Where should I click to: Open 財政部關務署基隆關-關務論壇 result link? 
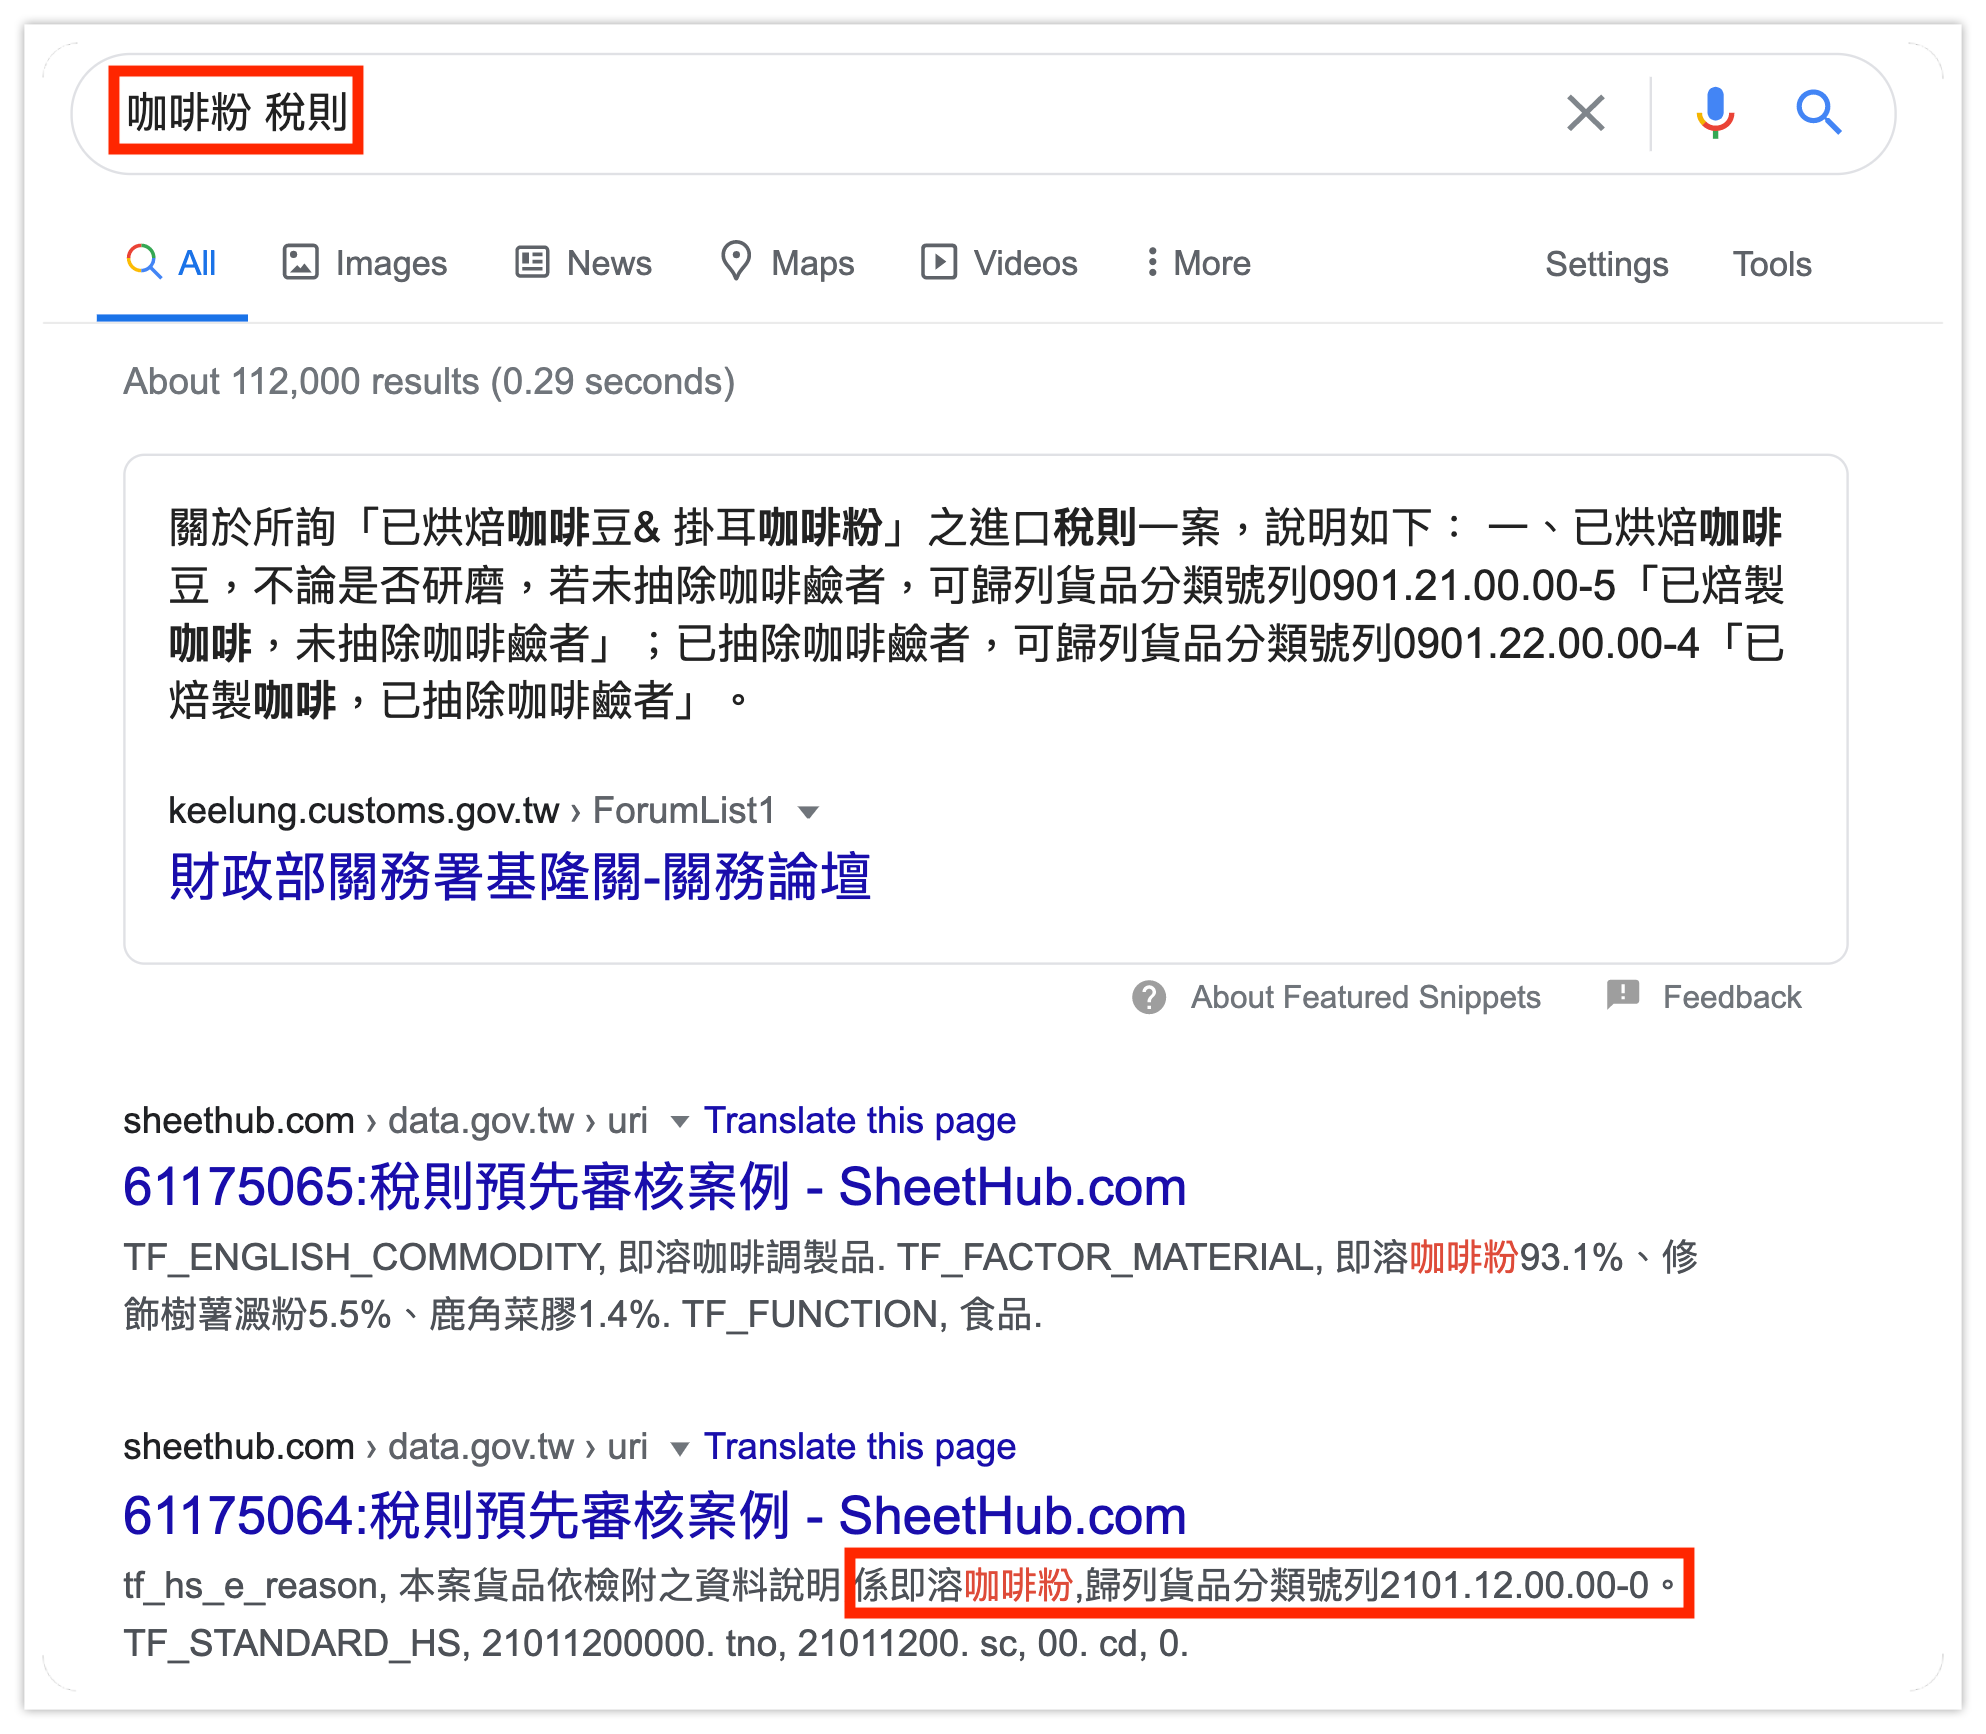(x=519, y=877)
